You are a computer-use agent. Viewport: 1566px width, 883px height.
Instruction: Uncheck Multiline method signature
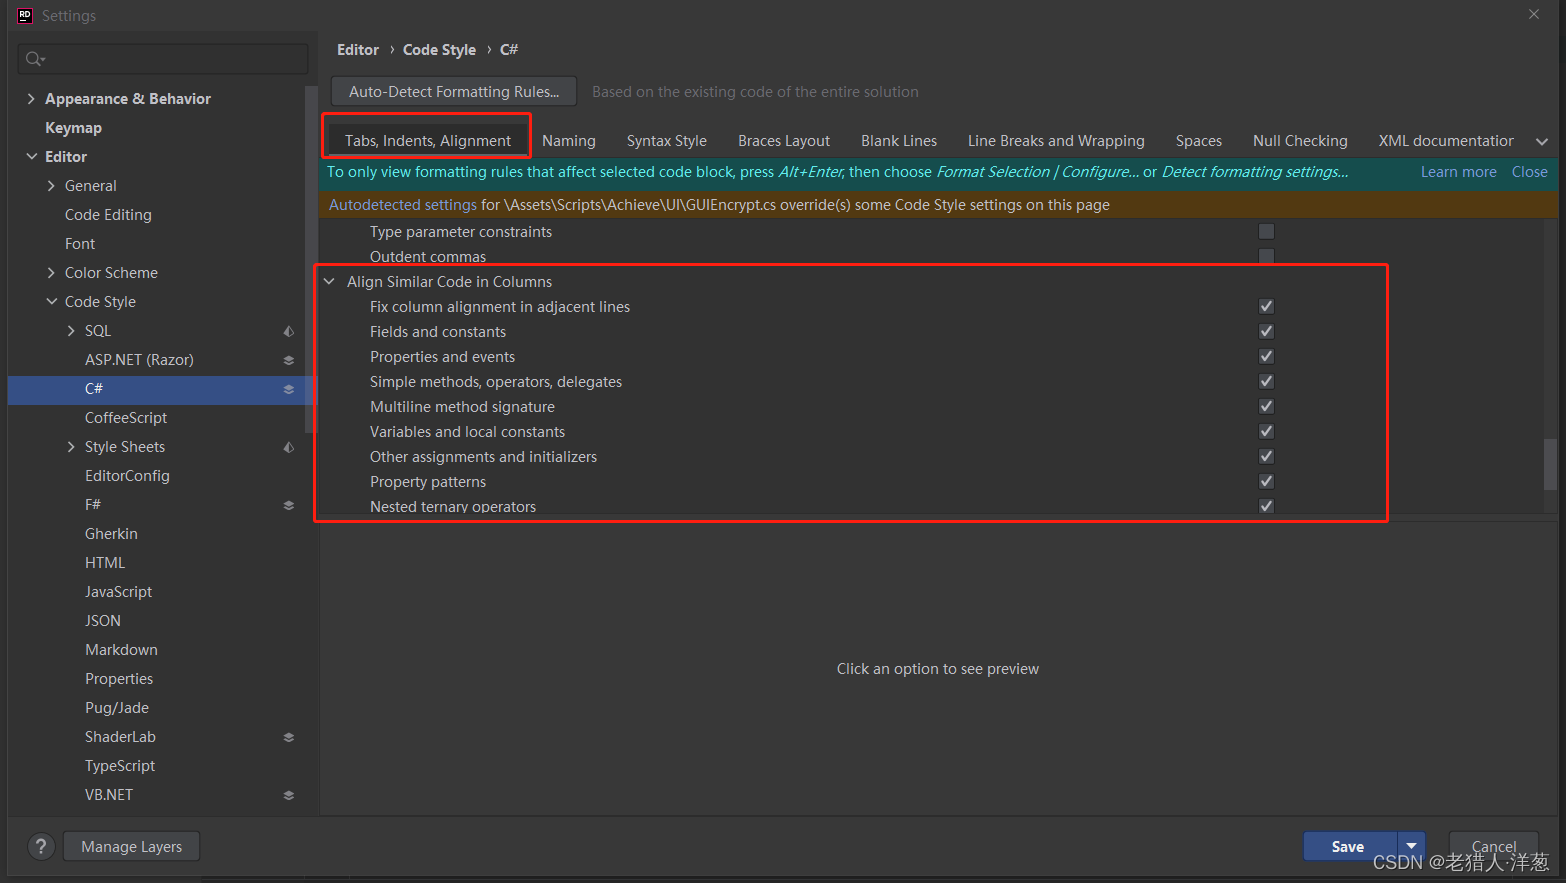(1266, 406)
